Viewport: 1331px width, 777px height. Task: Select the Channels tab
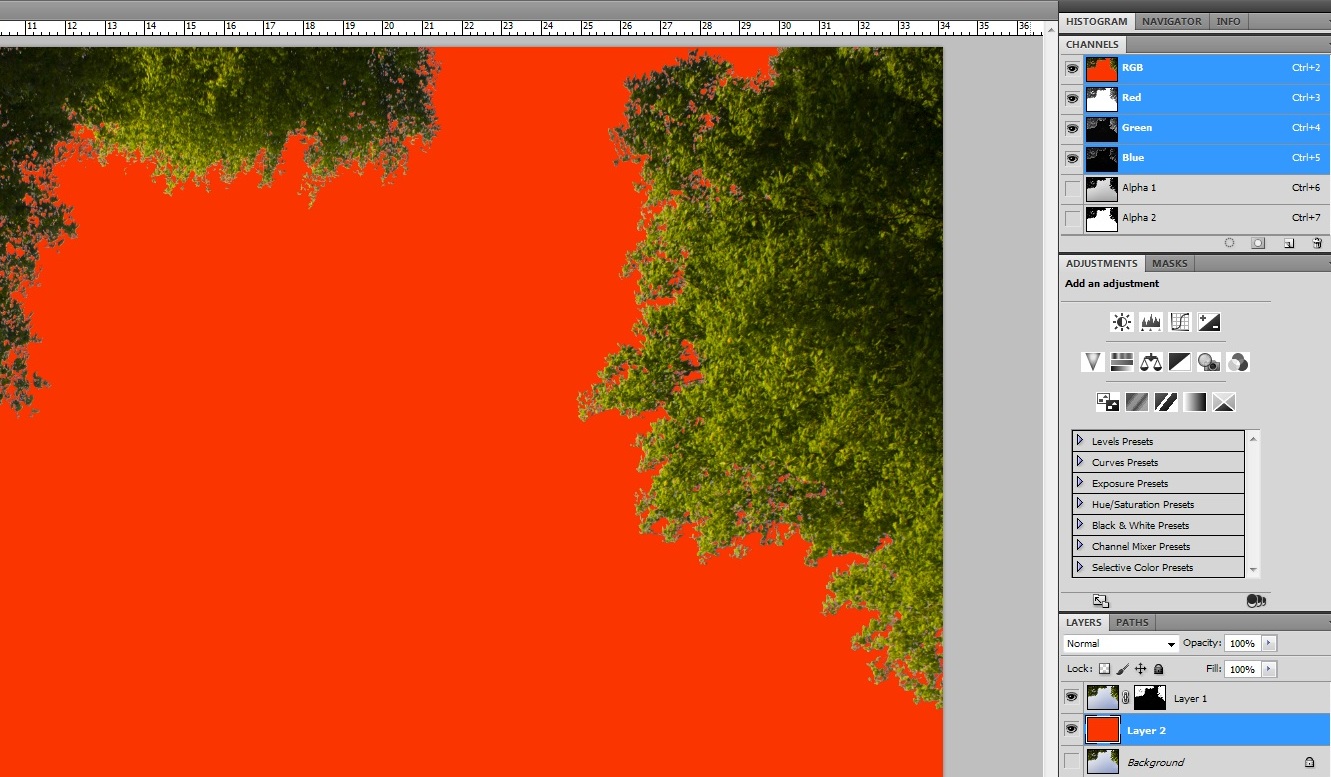(x=1092, y=44)
